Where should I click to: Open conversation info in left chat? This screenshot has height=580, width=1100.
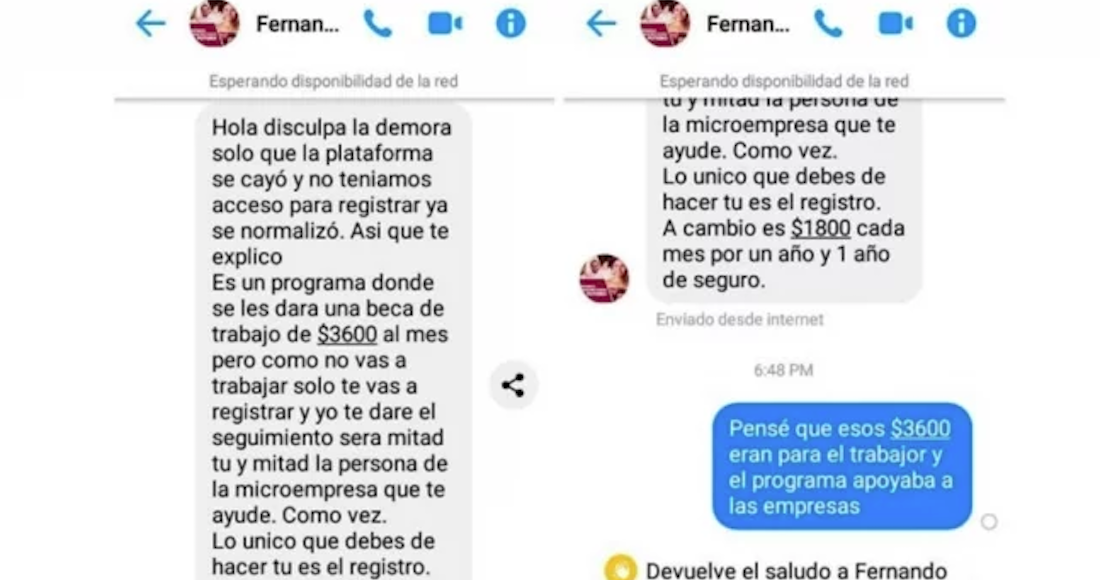click(x=511, y=24)
